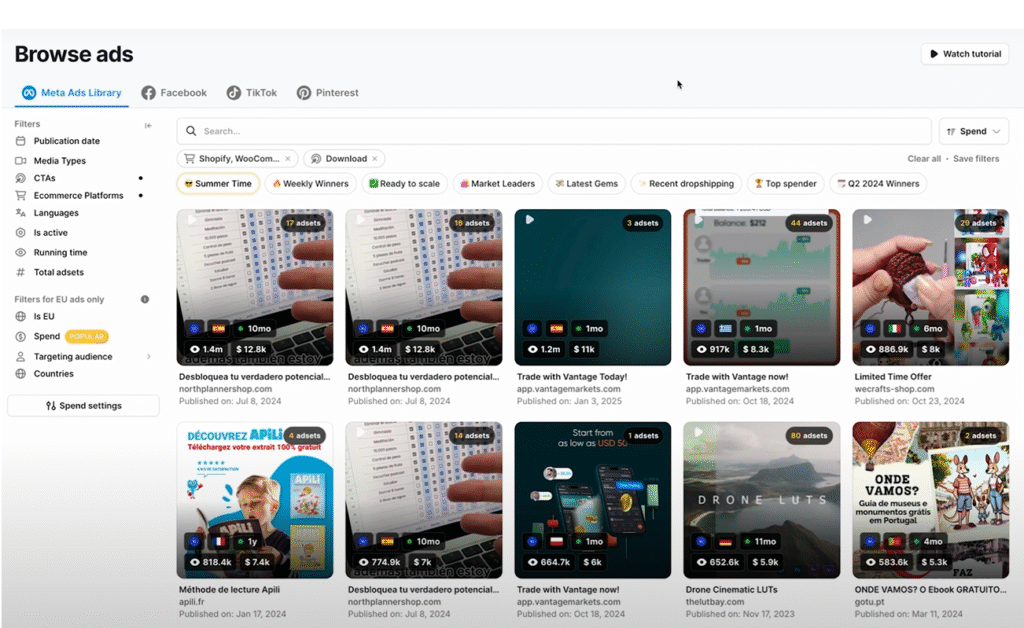Expand the CTAs filter
1024x628 pixels.
44,178
